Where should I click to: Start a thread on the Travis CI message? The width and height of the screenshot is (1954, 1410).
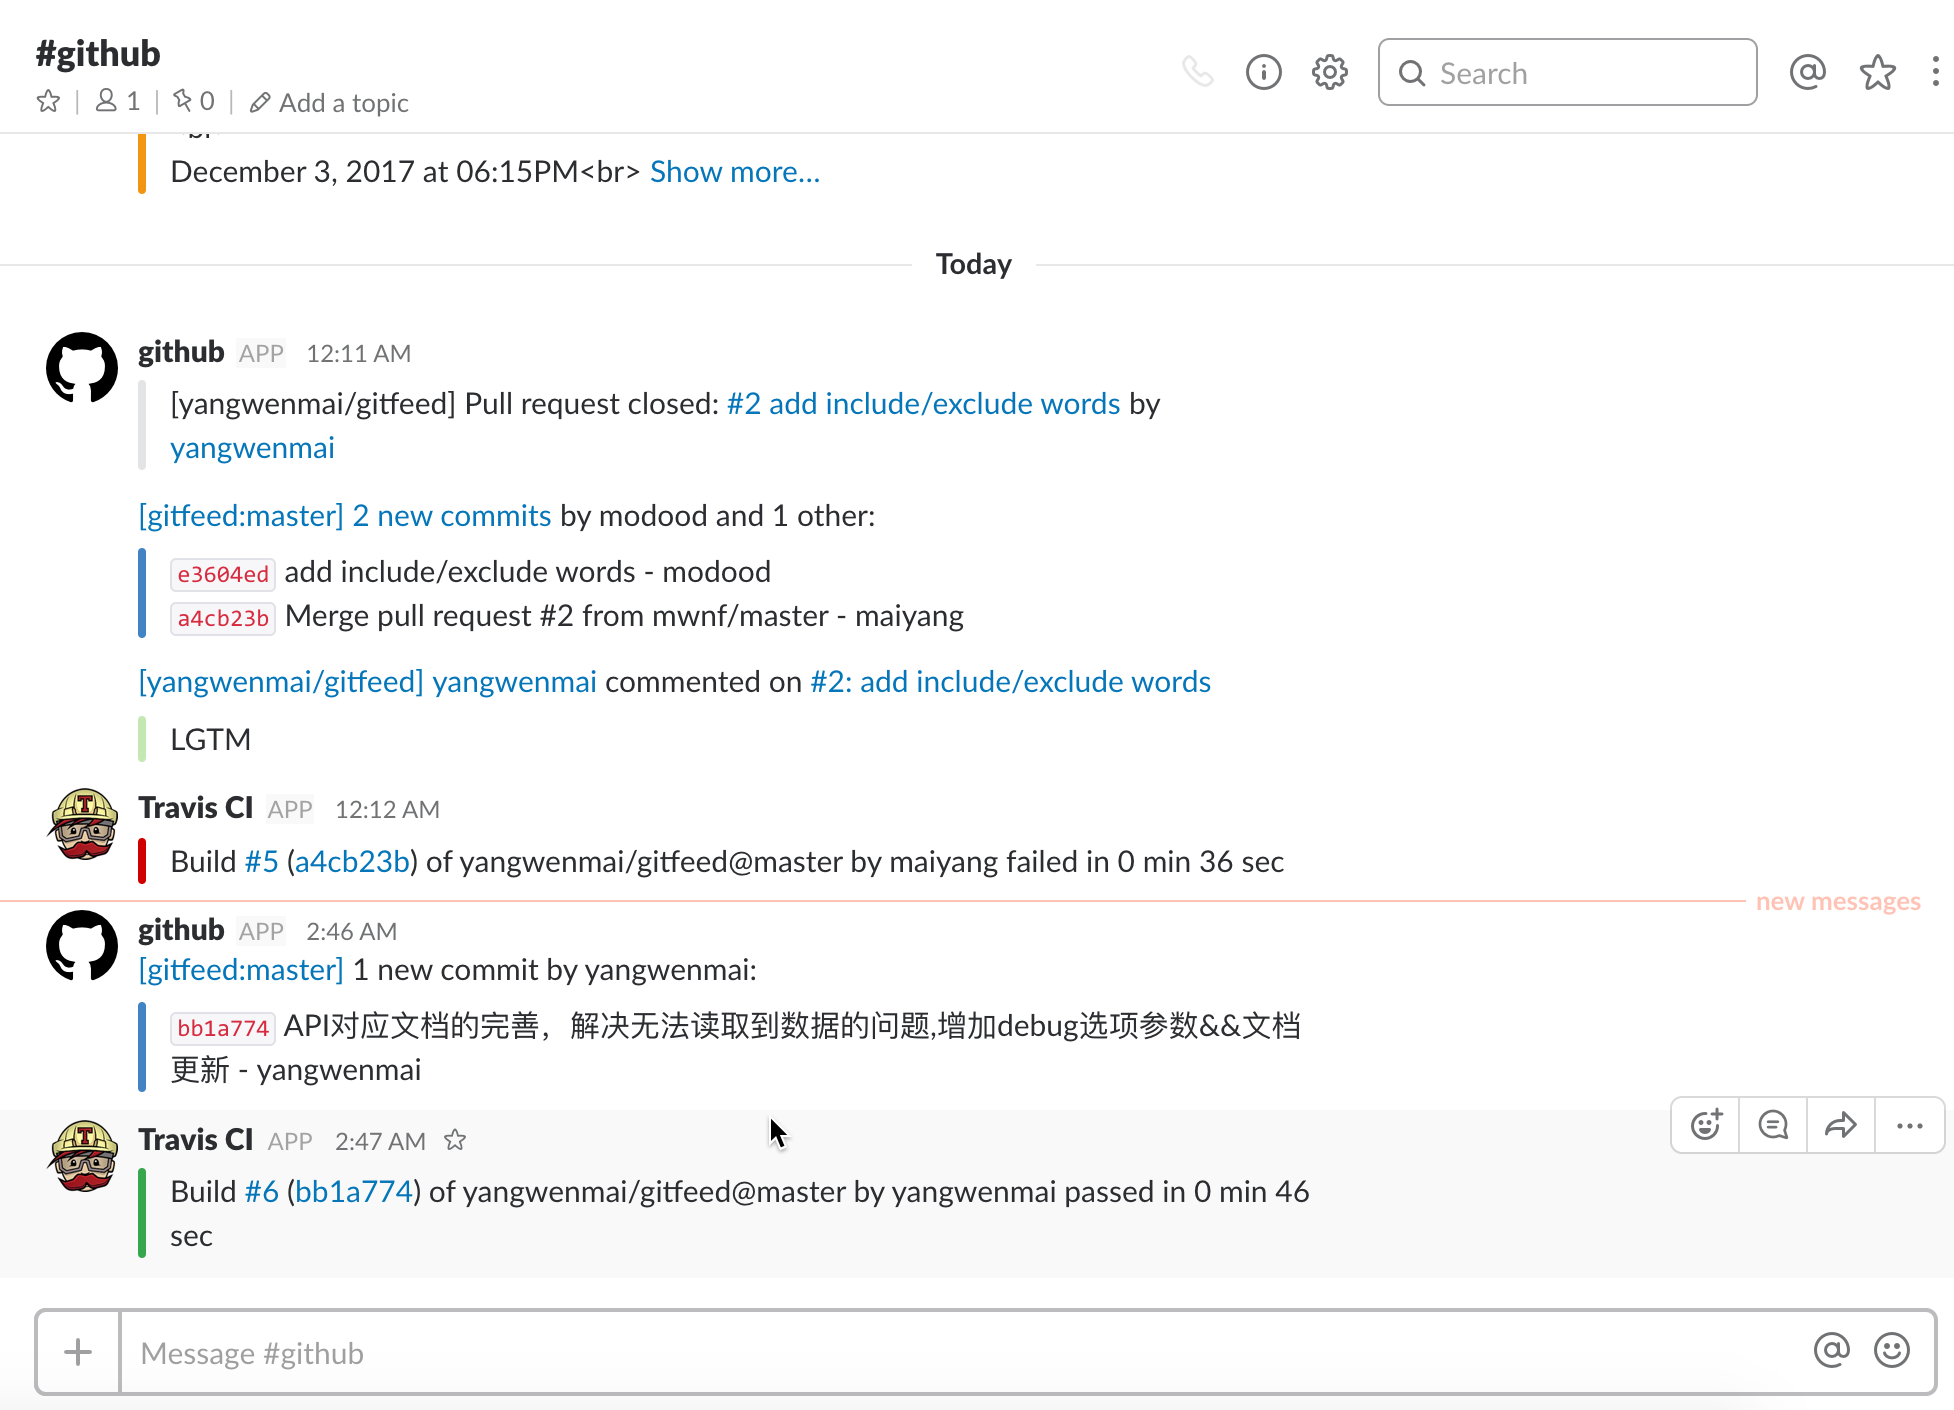[1773, 1125]
